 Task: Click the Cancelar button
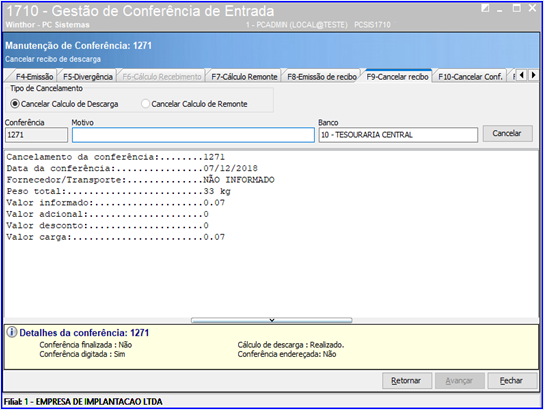pyautogui.click(x=507, y=134)
